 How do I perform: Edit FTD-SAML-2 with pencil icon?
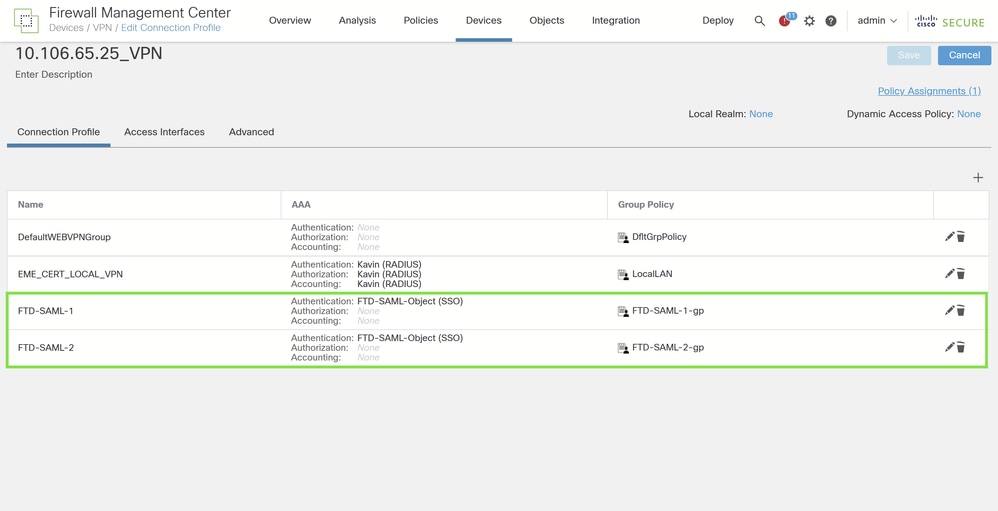(x=950, y=347)
